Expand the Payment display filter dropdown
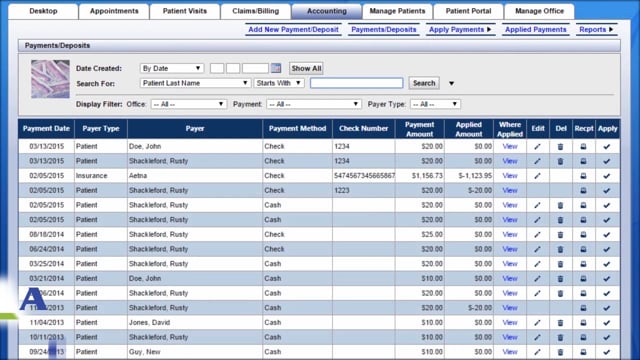Screen dimensions: 640x360 tap(314, 104)
